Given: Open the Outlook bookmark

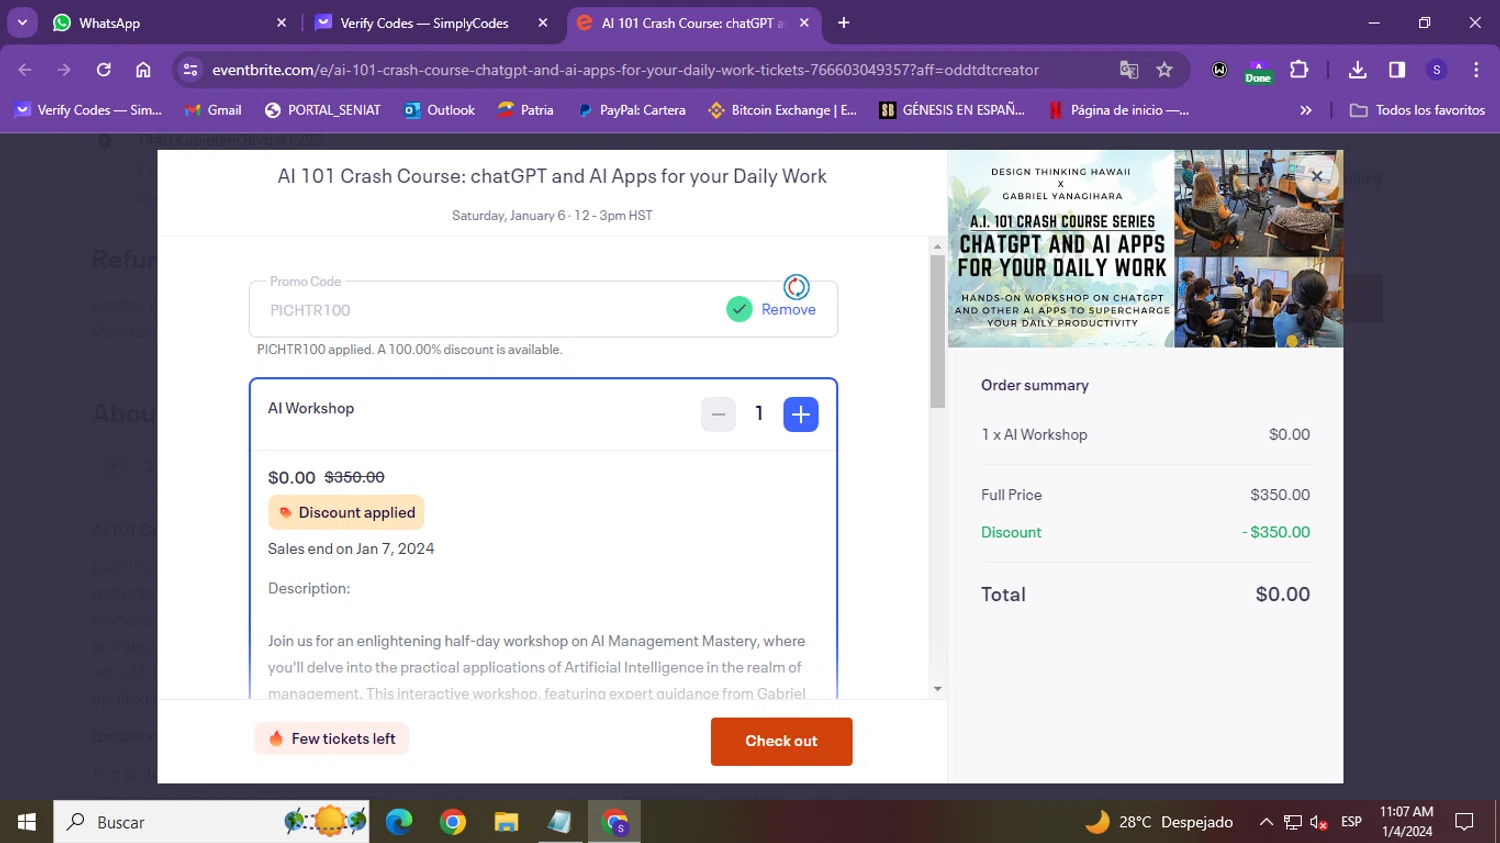Looking at the screenshot, I should click(440, 110).
